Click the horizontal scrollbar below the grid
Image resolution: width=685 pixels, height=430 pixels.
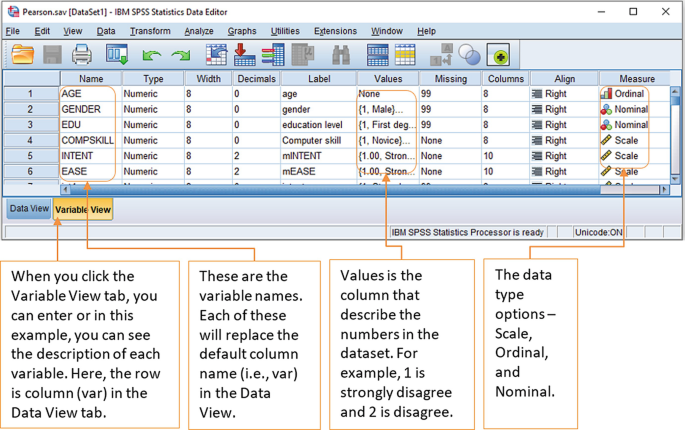pyautogui.click(x=350, y=188)
